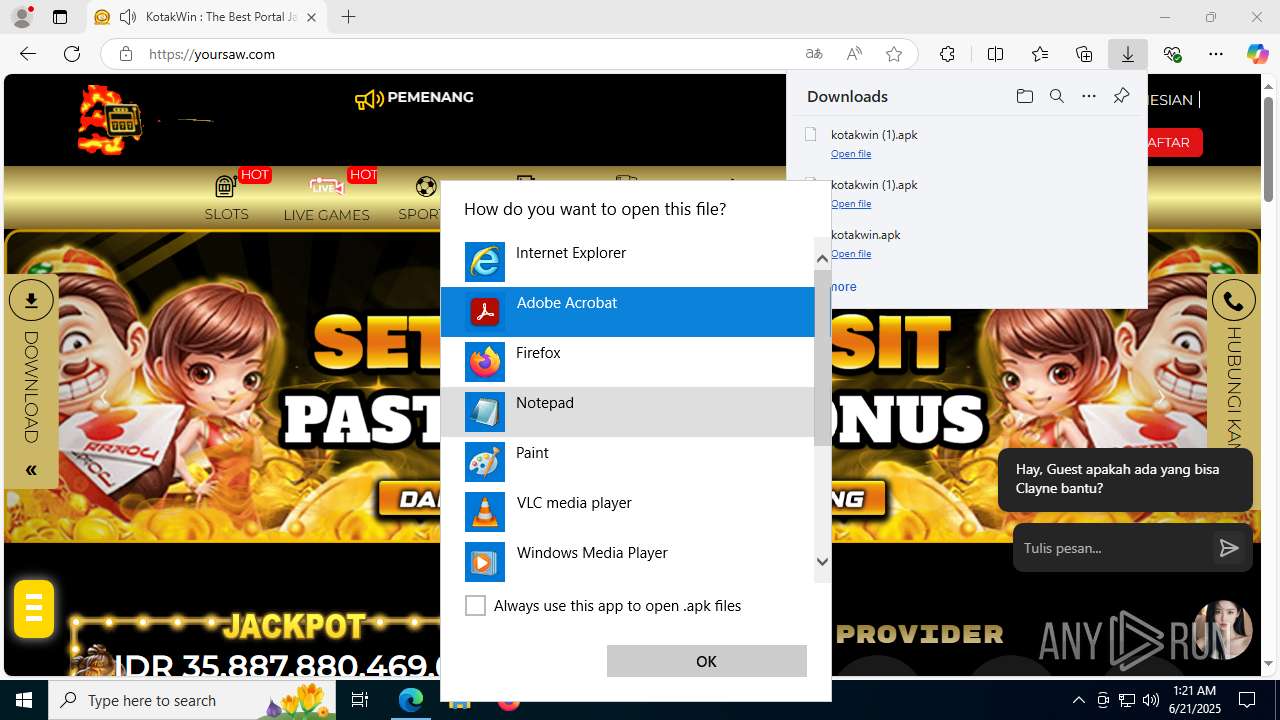Activate Read aloud icon
Screen dimensions: 1280x720
pyautogui.click(x=854, y=54)
